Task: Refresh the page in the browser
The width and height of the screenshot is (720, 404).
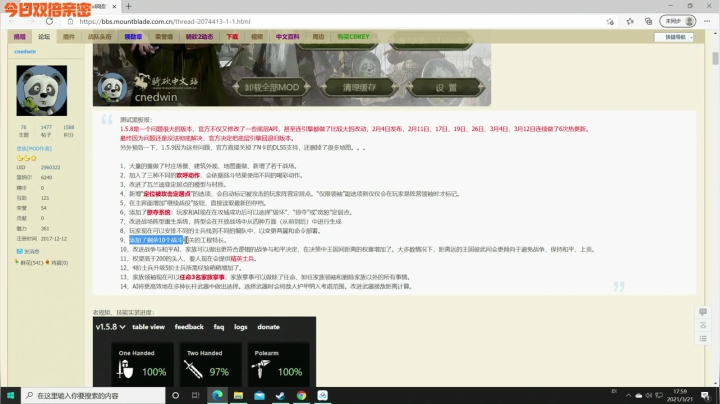Action: (49, 21)
